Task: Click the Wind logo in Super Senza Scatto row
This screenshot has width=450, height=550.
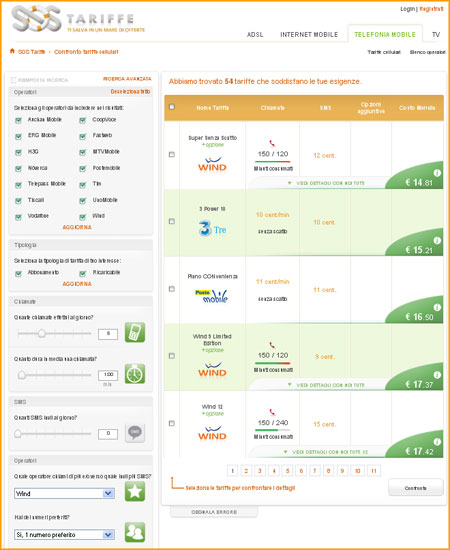Action: (213, 164)
